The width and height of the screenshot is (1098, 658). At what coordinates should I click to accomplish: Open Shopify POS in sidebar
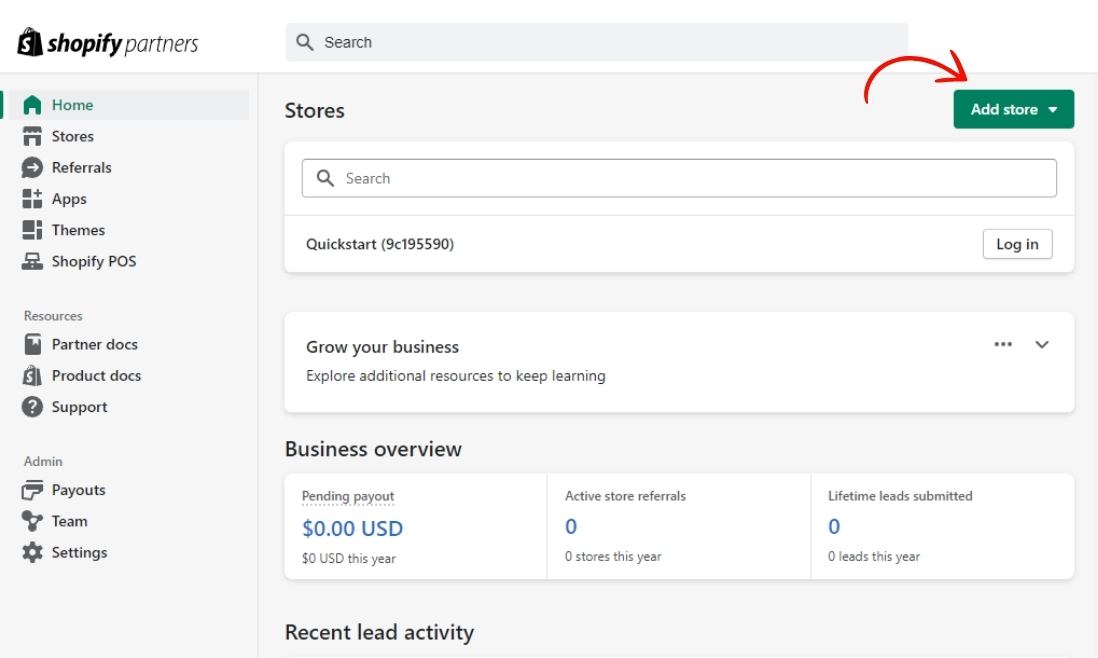[x=94, y=261]
